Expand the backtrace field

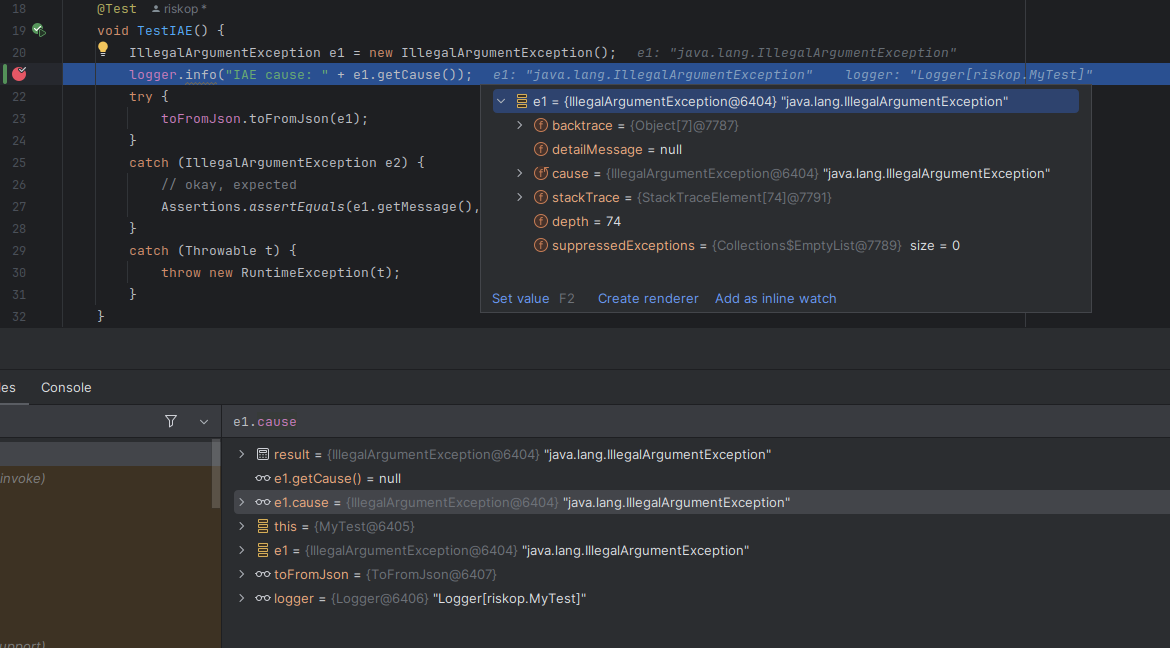pyautogui.click(x=520, y=125)
